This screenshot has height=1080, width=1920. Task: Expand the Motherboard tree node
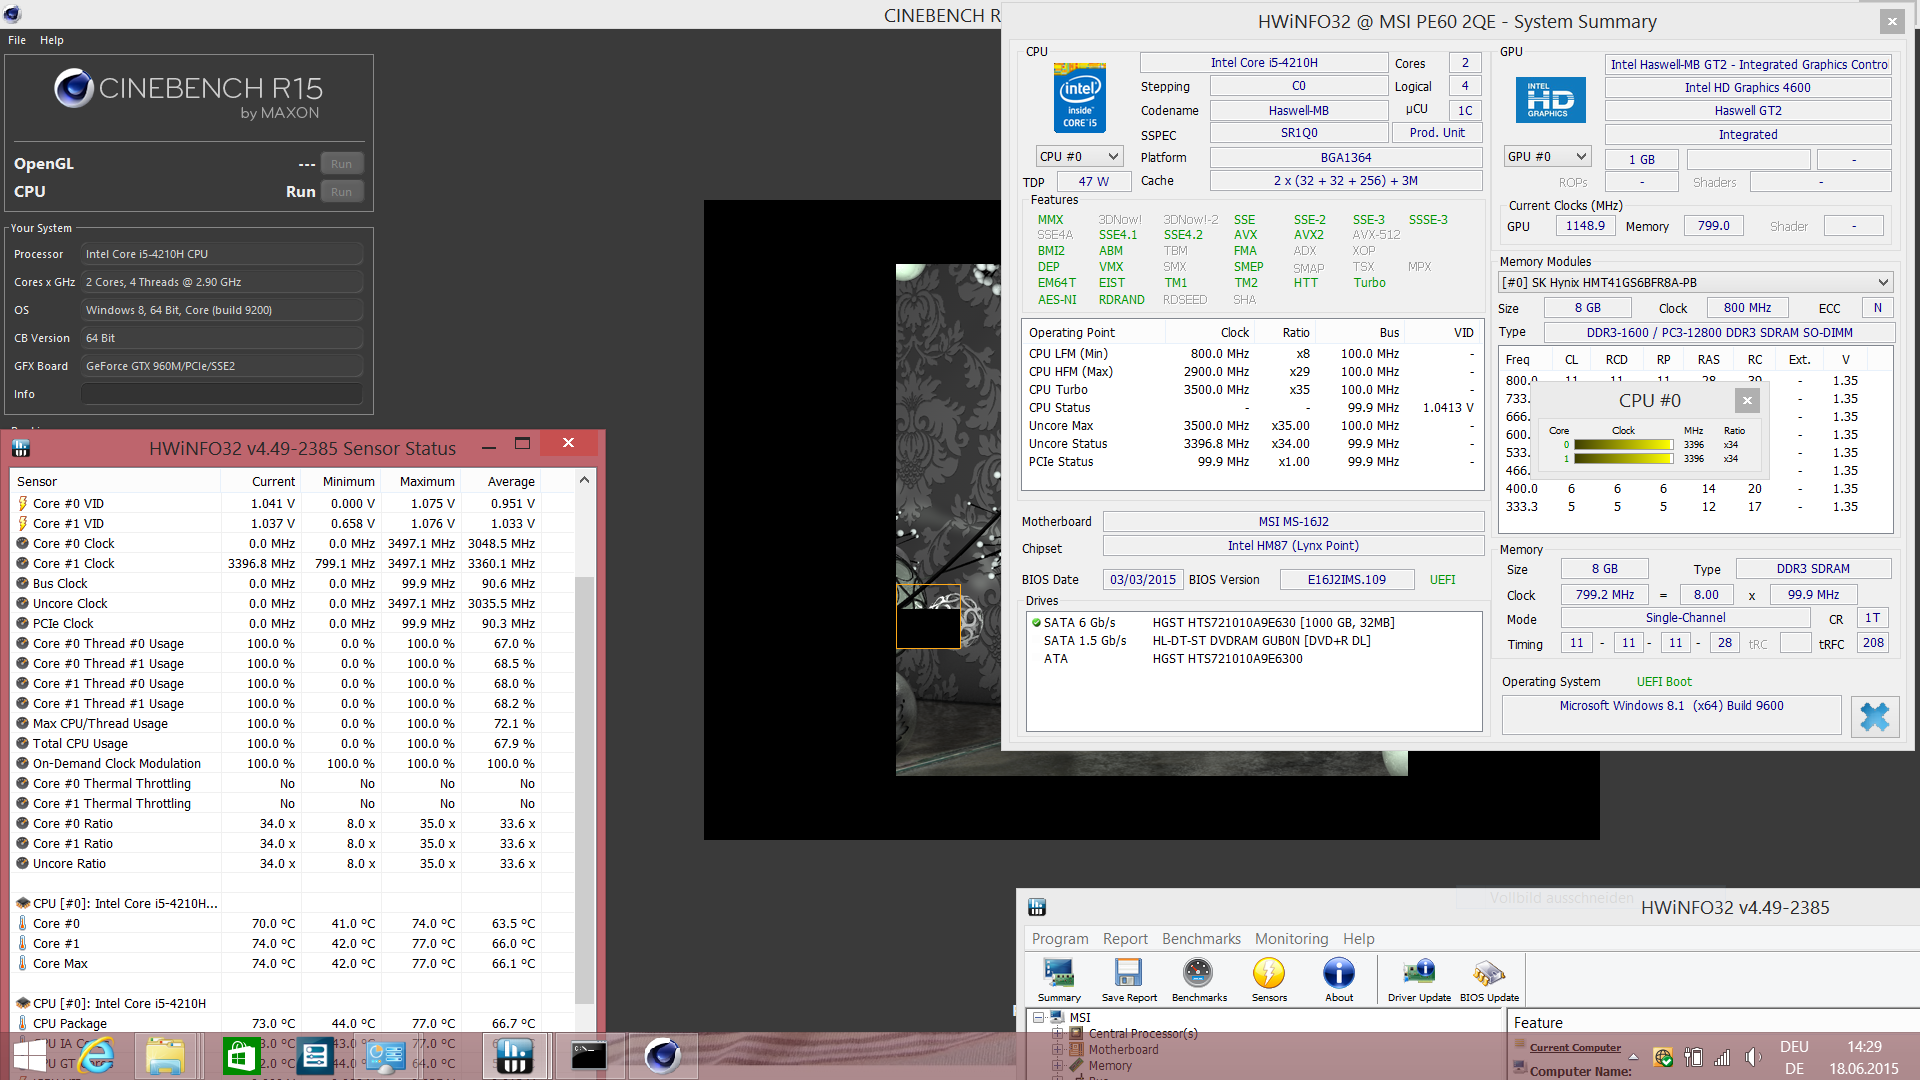1057,1049
